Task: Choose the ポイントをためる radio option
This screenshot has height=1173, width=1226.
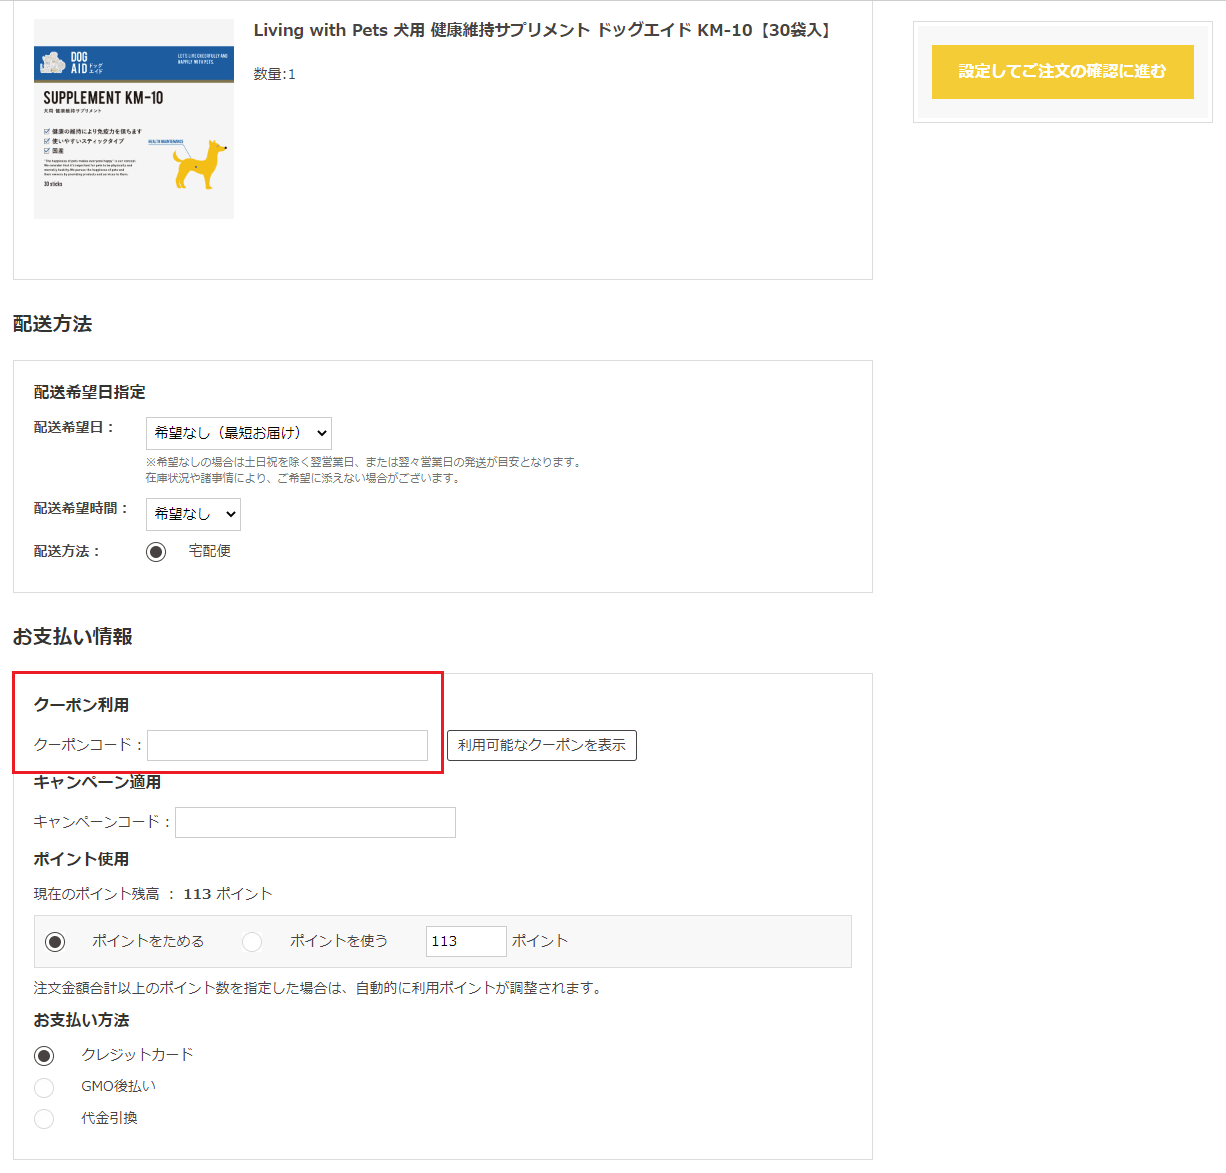Action: pos(56,942)
